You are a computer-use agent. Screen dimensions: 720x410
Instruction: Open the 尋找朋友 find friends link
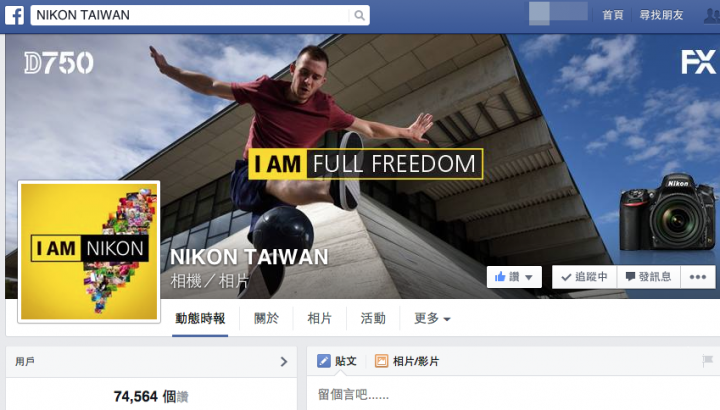(661, 15)
